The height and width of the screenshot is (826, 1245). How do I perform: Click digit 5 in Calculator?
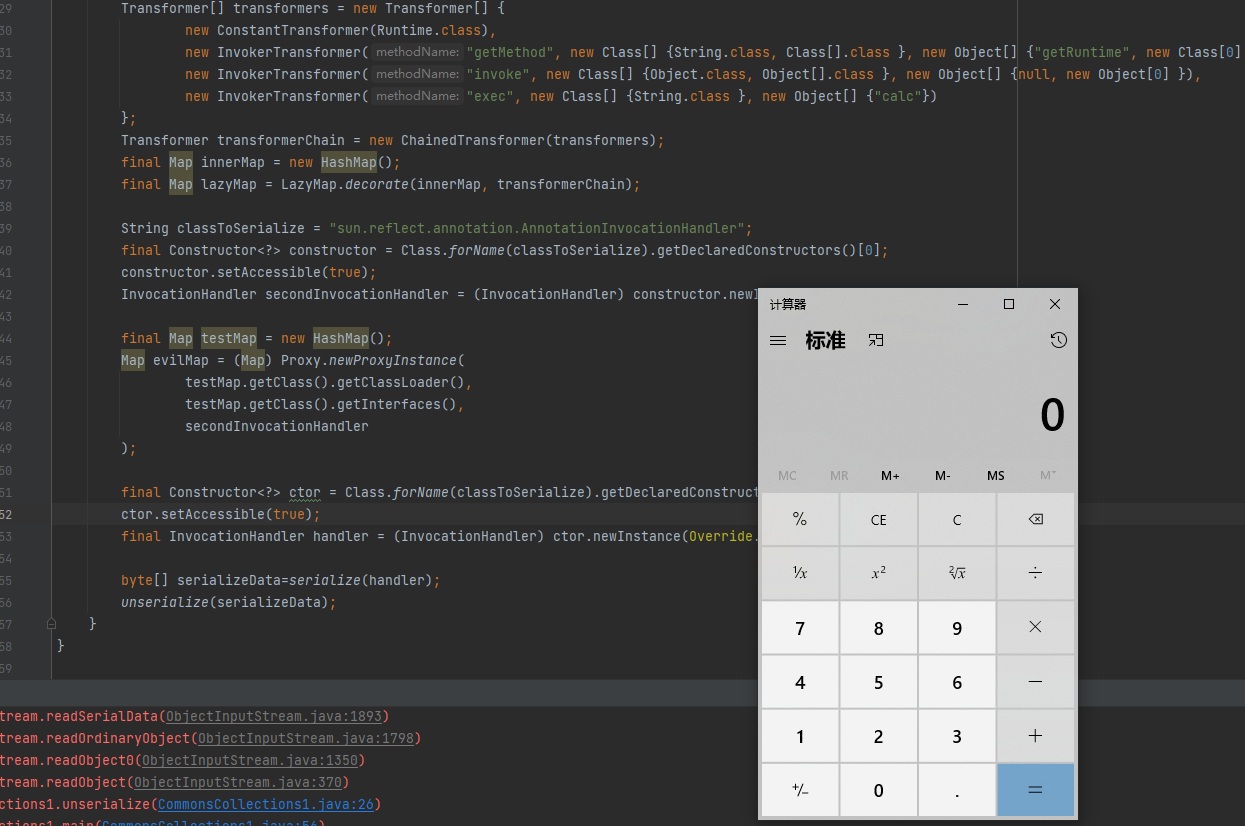point(878,682)
